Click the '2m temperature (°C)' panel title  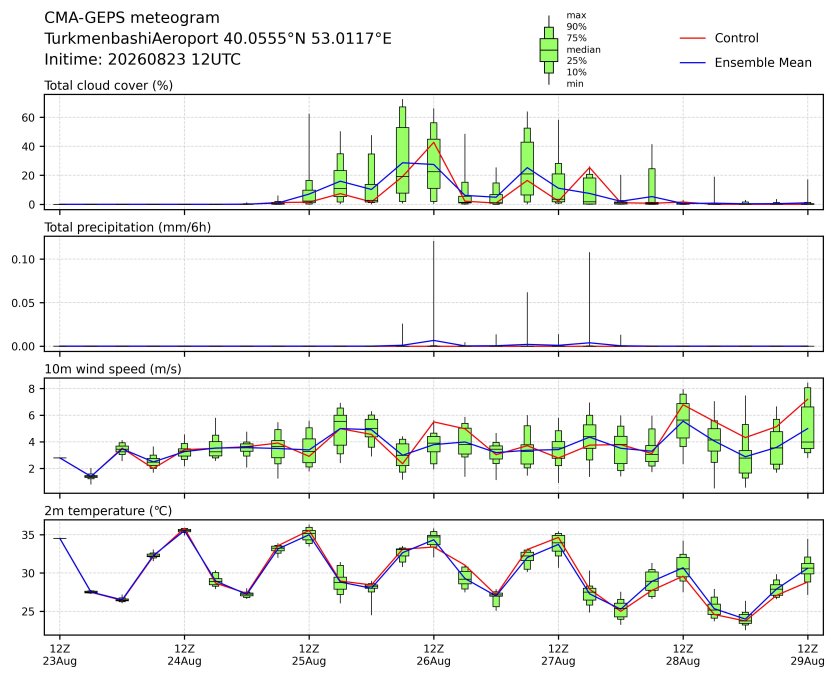pos(108,511)
